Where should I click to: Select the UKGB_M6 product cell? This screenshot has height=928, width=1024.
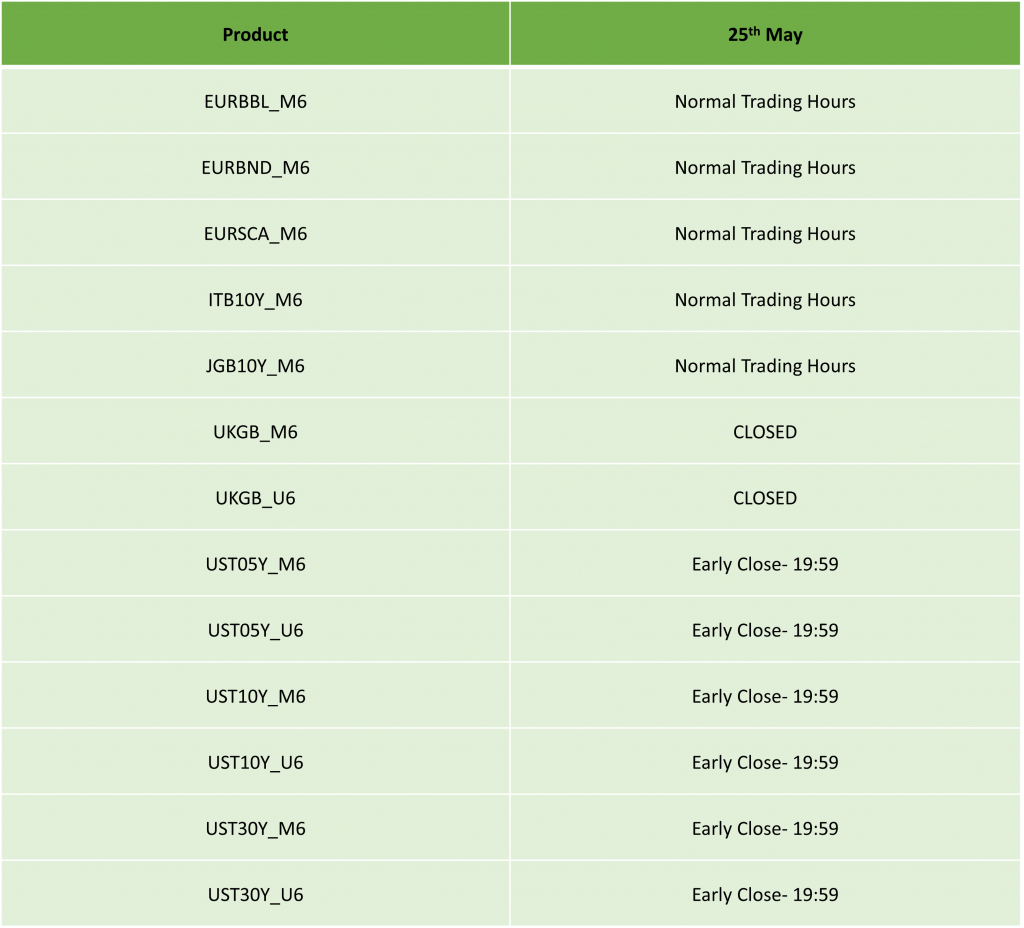point(255,431)
